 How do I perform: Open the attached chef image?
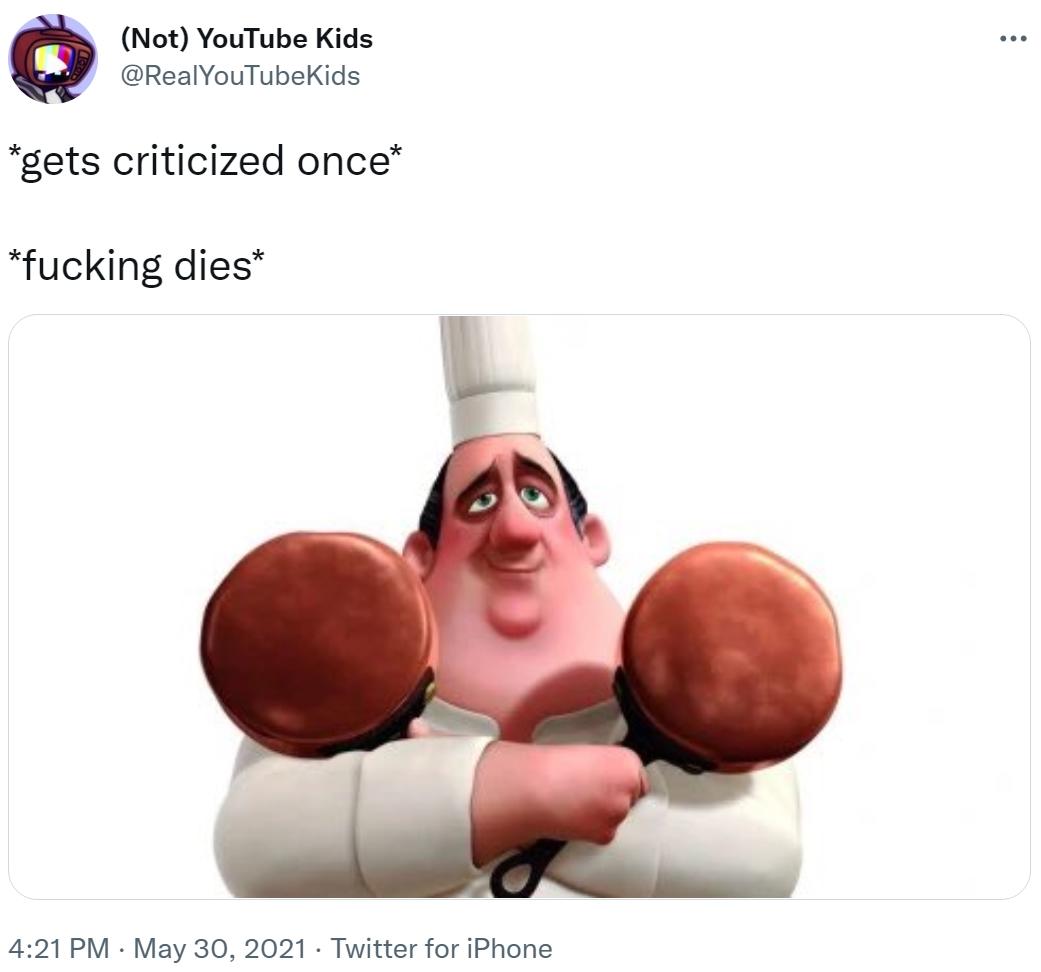click(519, 606)
